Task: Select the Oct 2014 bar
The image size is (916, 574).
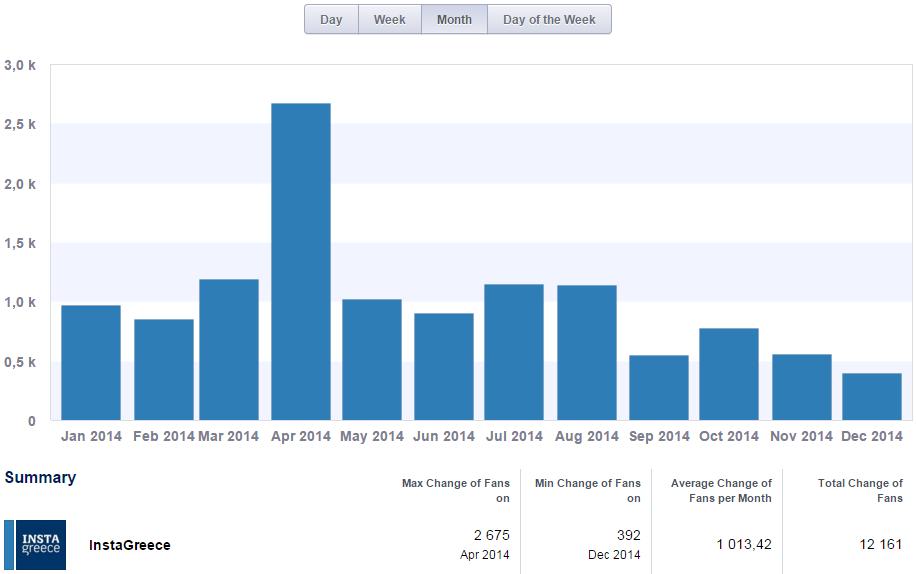Action: click(729, 374)
